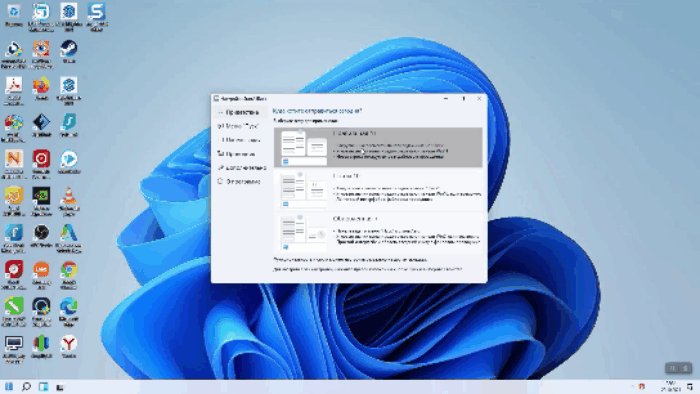Click the red tray icon near the clock

click(642, 386)
